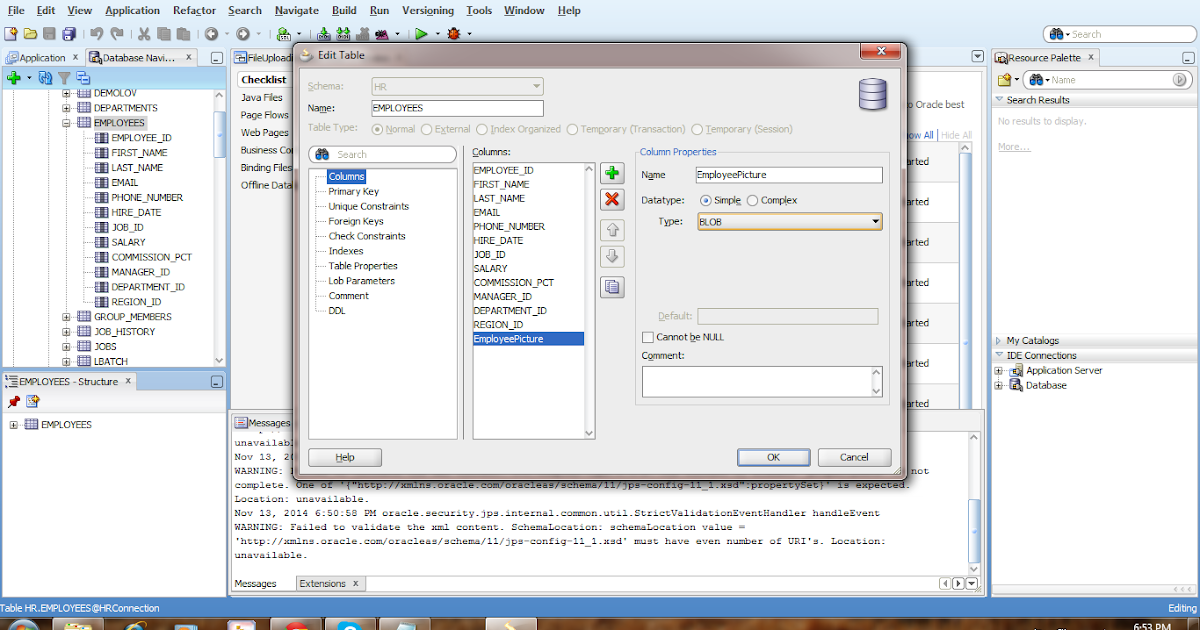1200x630 pixels.
Task: Add a new column with the green plus icon
Action: (612, 172)
